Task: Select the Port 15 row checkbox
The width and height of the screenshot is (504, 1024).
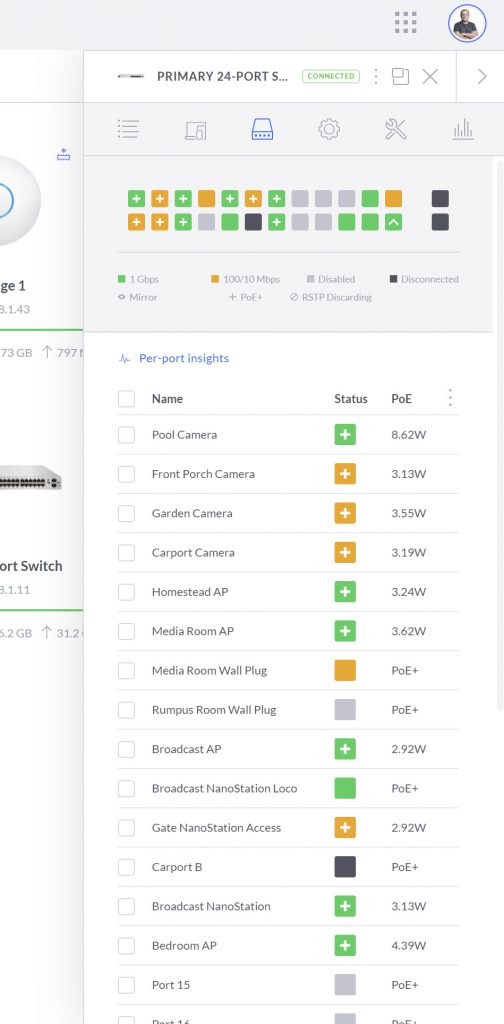Action: click(x=127, y=985)
